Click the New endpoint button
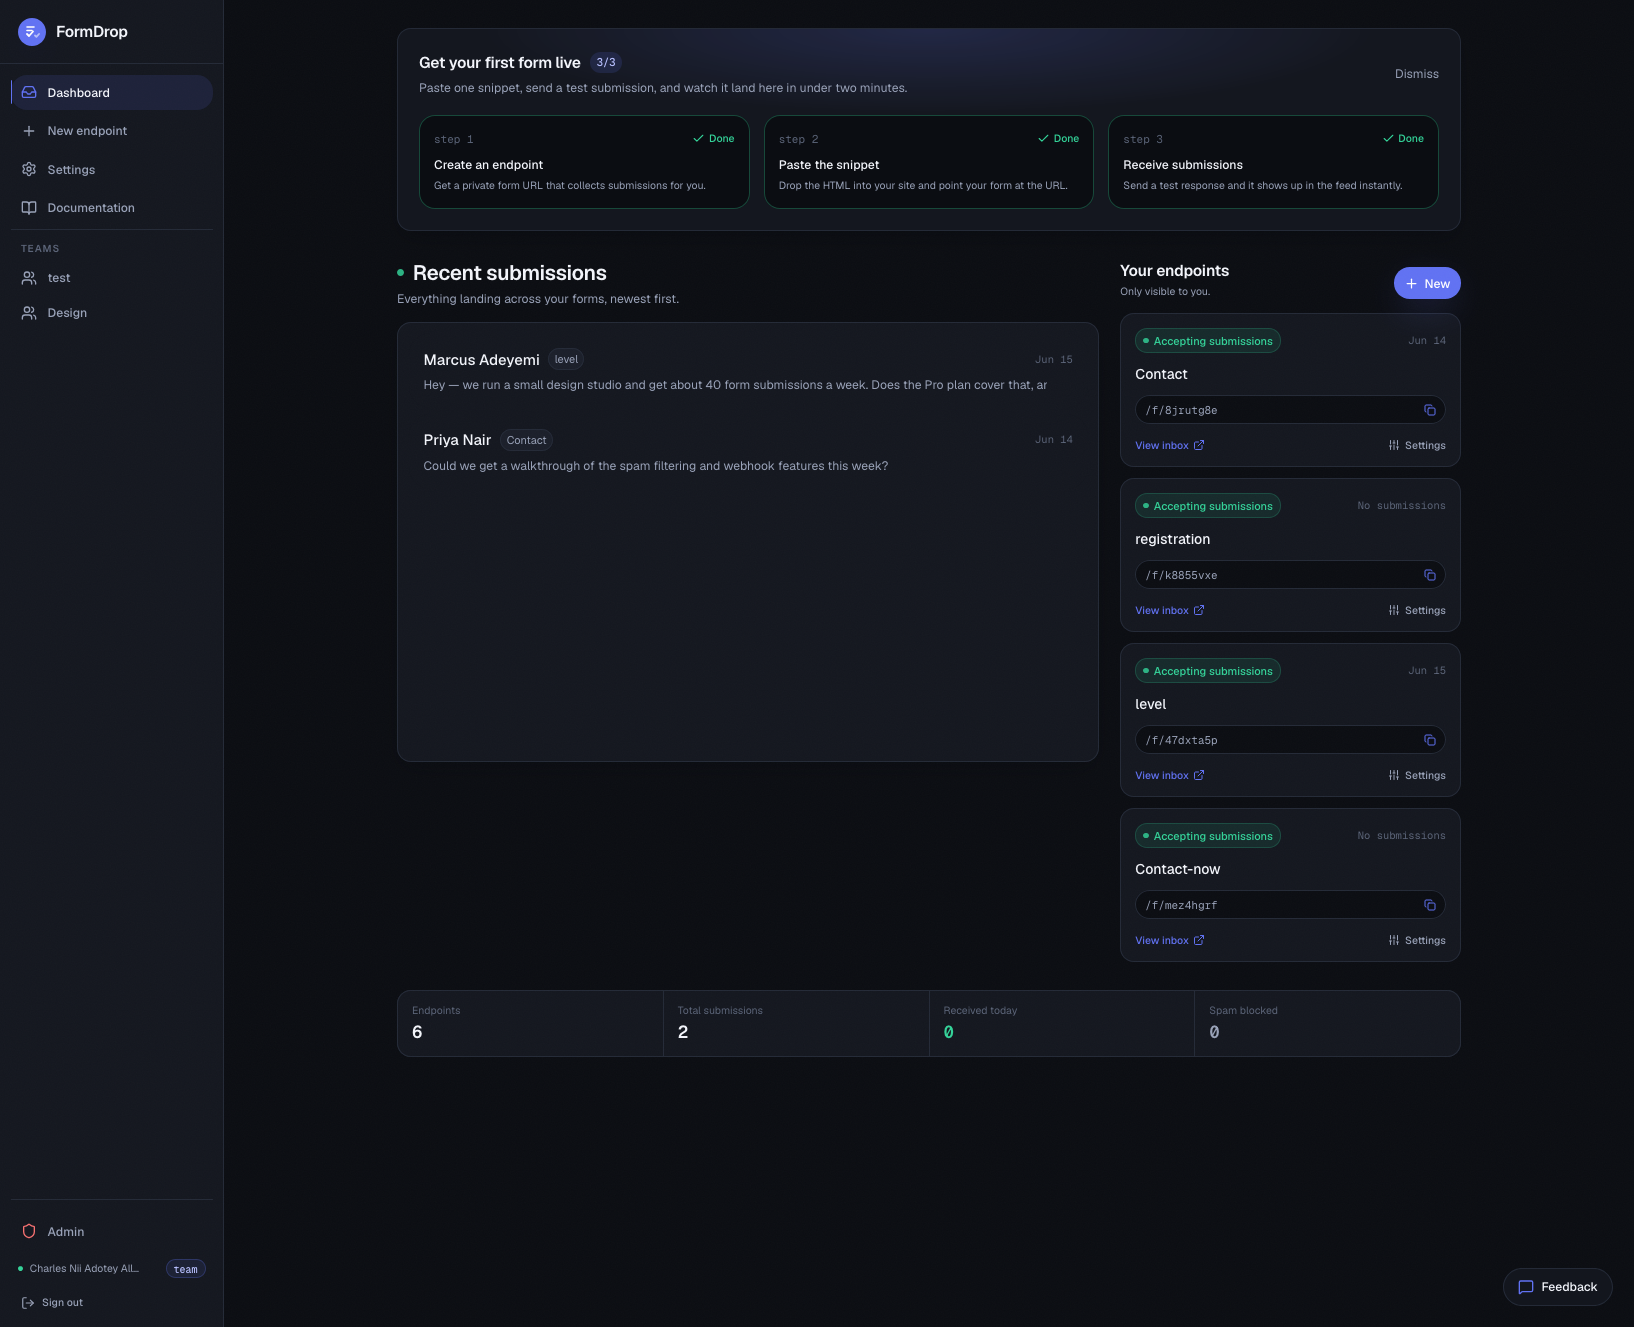1634x1327 pixels. click(x=1427, y=284)
